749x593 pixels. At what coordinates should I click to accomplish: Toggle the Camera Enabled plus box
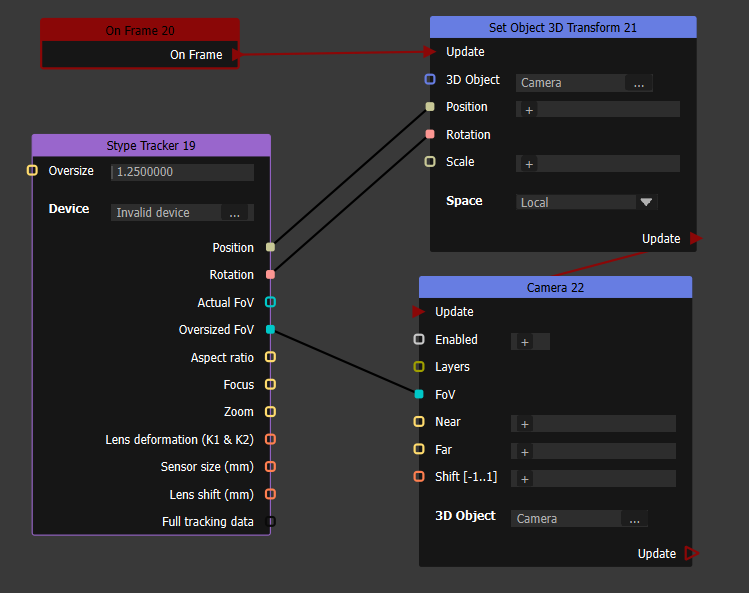[525, 342]
